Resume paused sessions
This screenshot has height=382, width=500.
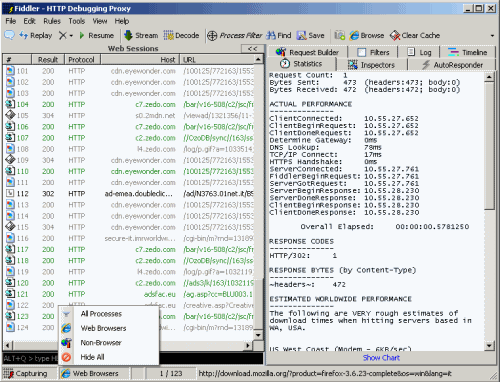click(96, 35)
